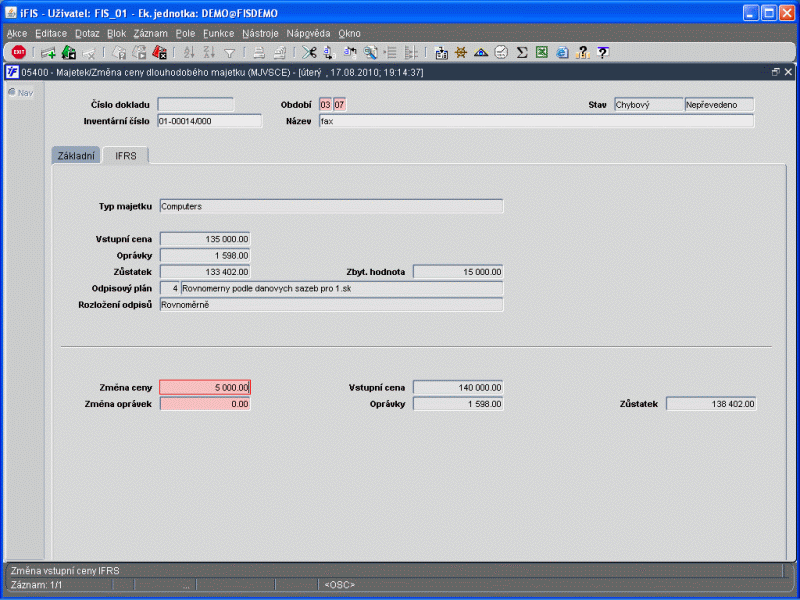This screenshot has width=800, height=600.
Task: Open the Blok menu
Action: click(116, 34)
